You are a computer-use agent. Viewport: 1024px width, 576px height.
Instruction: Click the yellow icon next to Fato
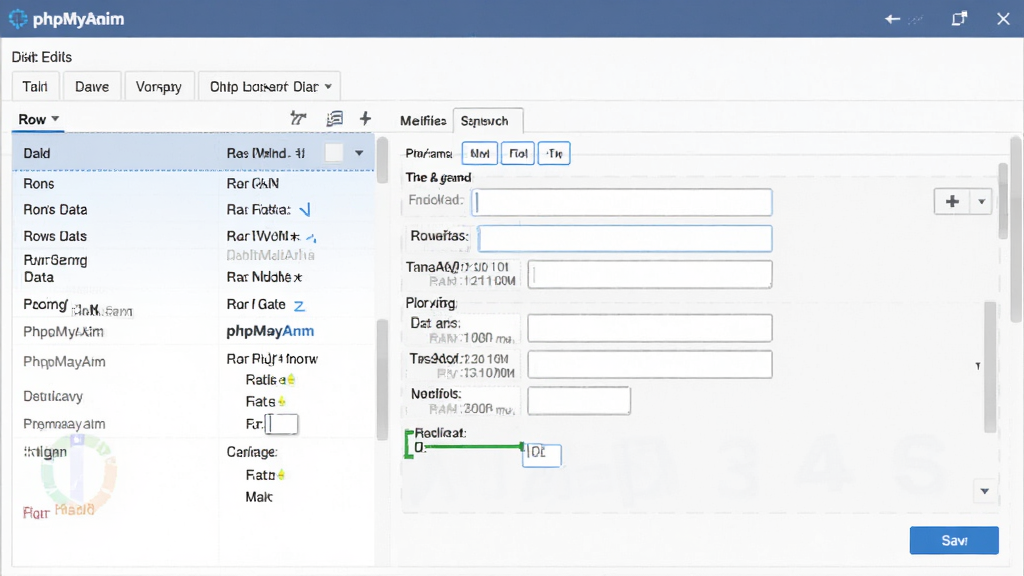pos(281,475)
